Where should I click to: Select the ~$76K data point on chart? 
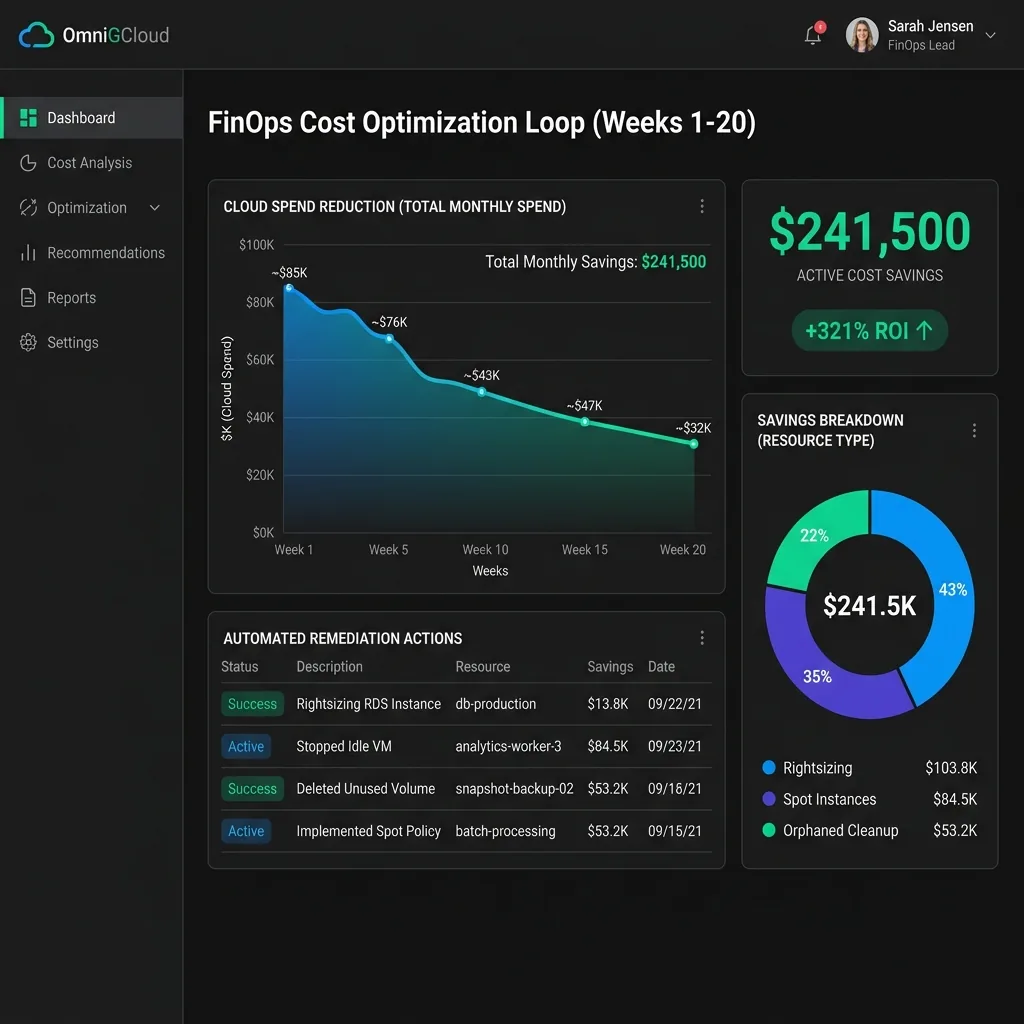tap(389, 339)
